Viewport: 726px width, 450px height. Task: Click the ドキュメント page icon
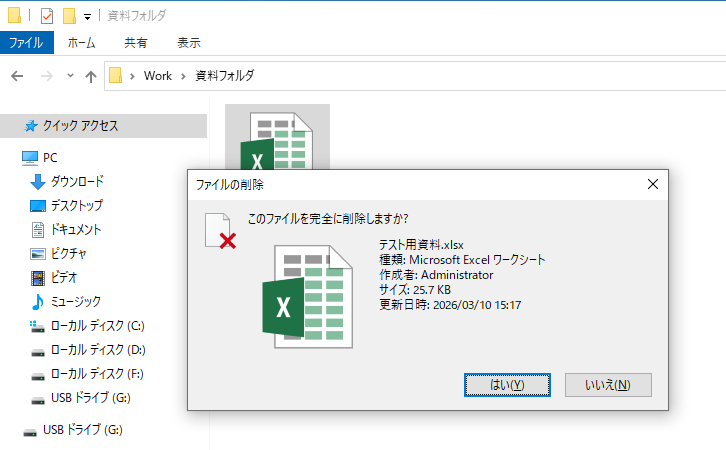pos(38,230)
